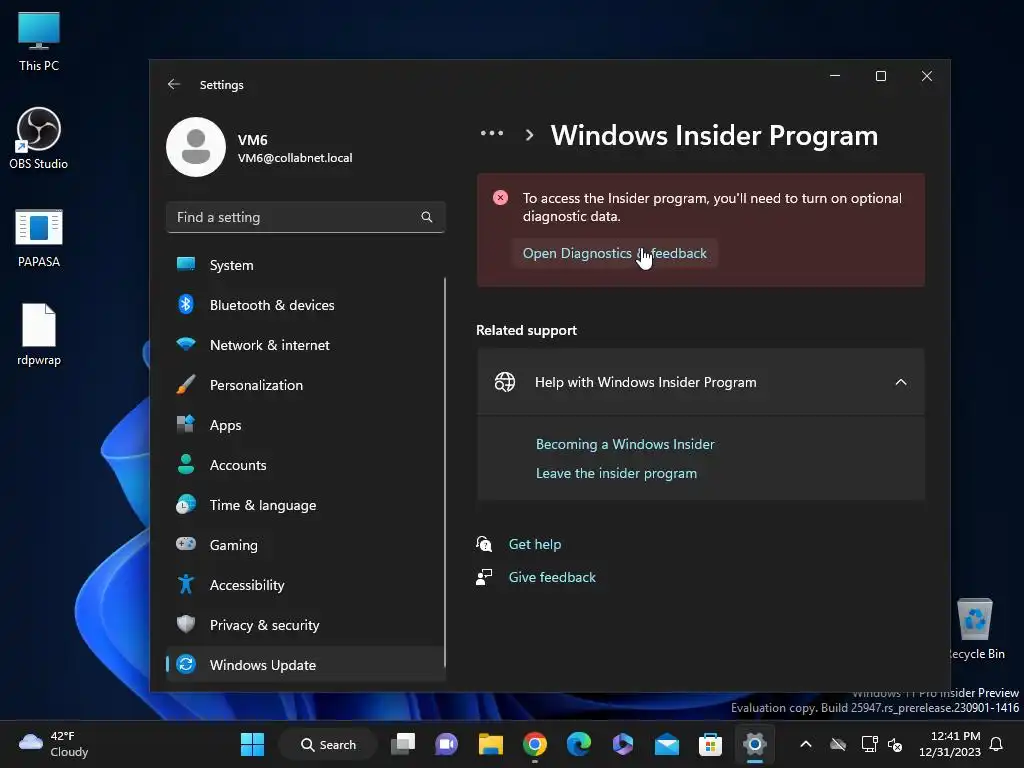Click the muted volume tray icon

click(895, 744)
